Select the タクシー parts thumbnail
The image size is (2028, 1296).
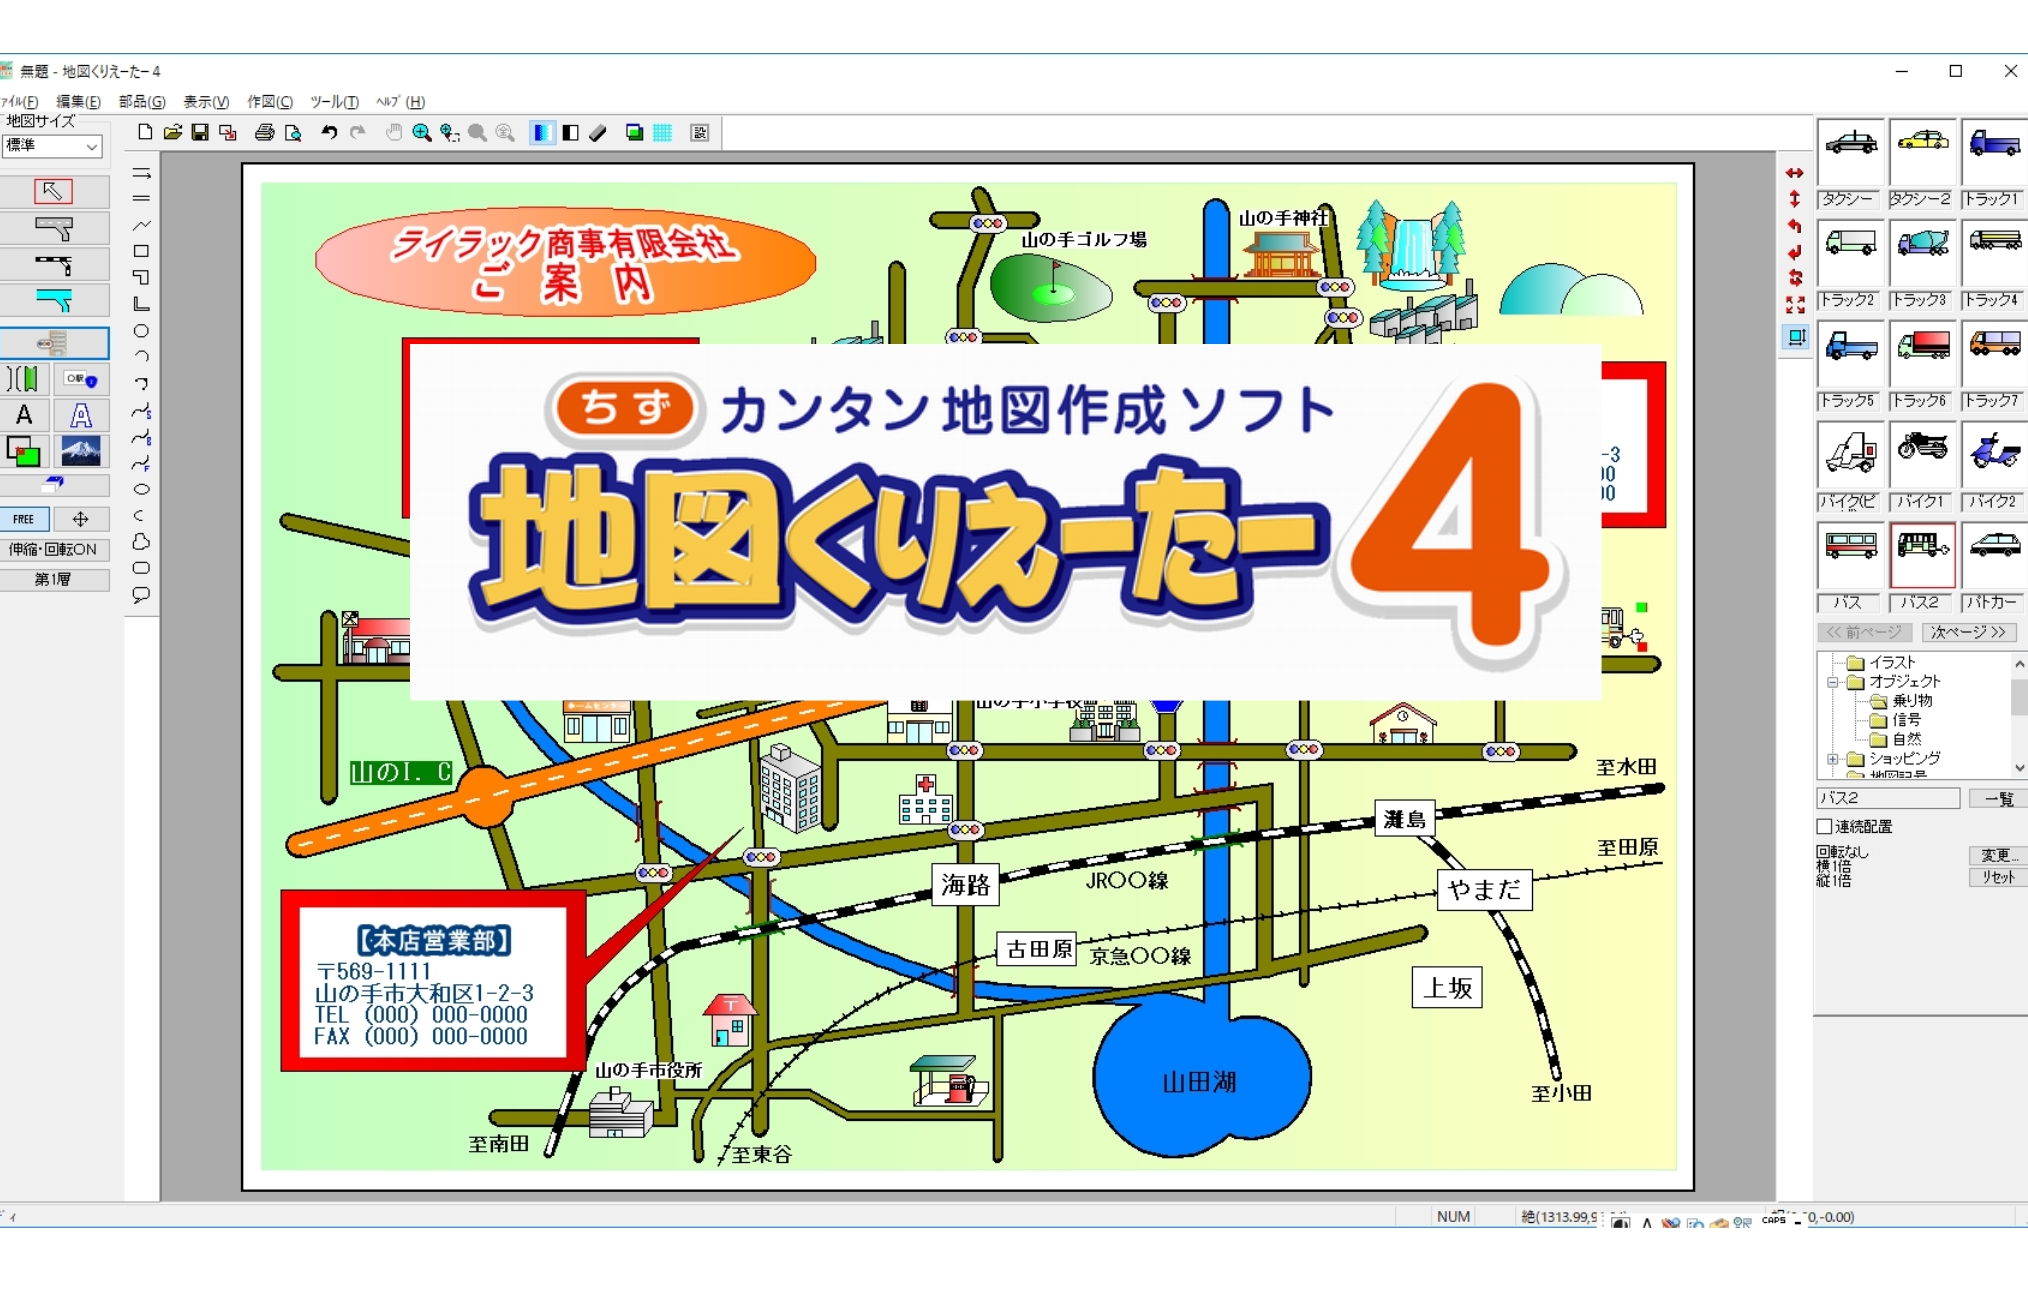pos(1850,153)
